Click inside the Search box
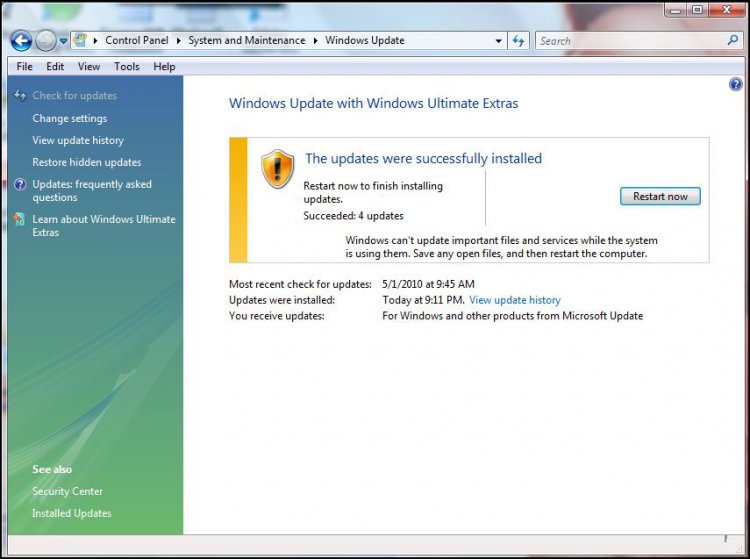Viewport: 750px width, 559px height. [x=631, y=41]
